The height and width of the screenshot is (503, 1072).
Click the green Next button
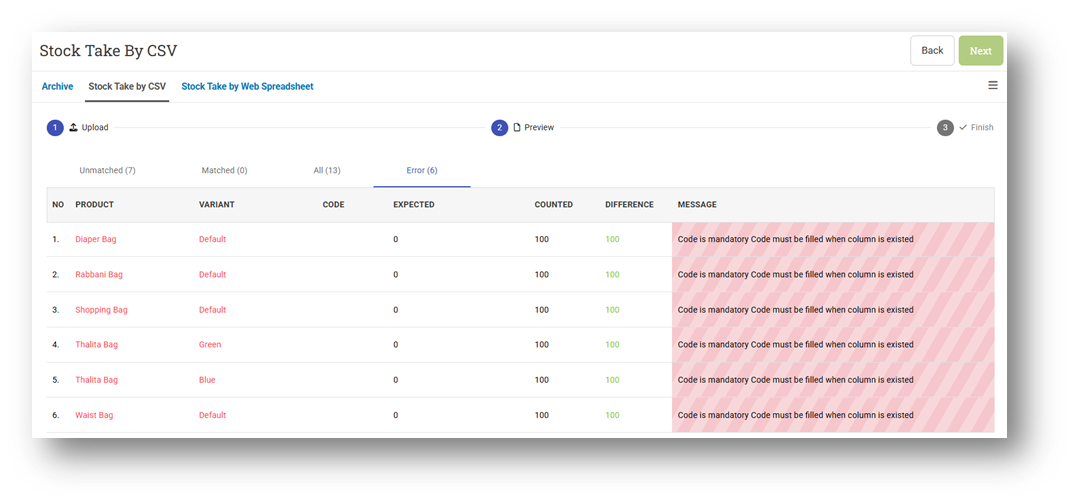pyautogui.click(x=980, y=51)
